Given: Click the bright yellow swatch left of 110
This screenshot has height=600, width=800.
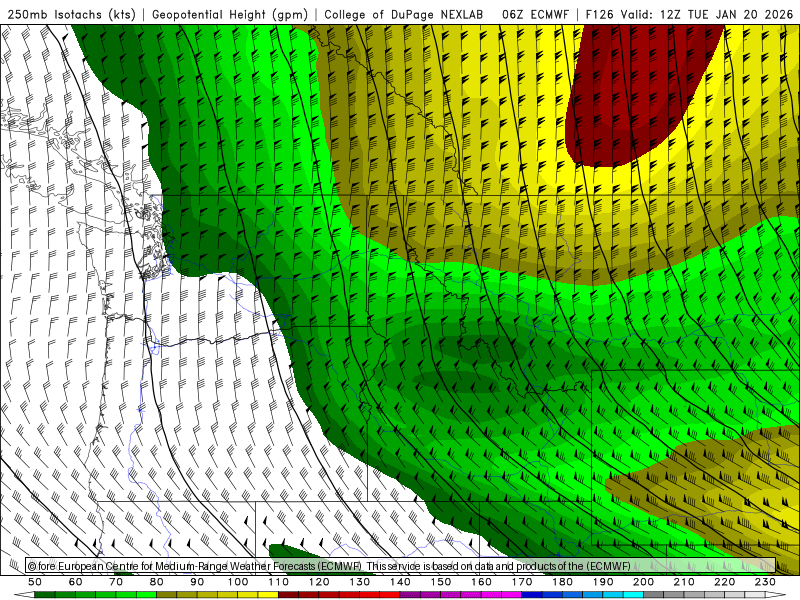Looking at the screenshot, I should [268, 595].
